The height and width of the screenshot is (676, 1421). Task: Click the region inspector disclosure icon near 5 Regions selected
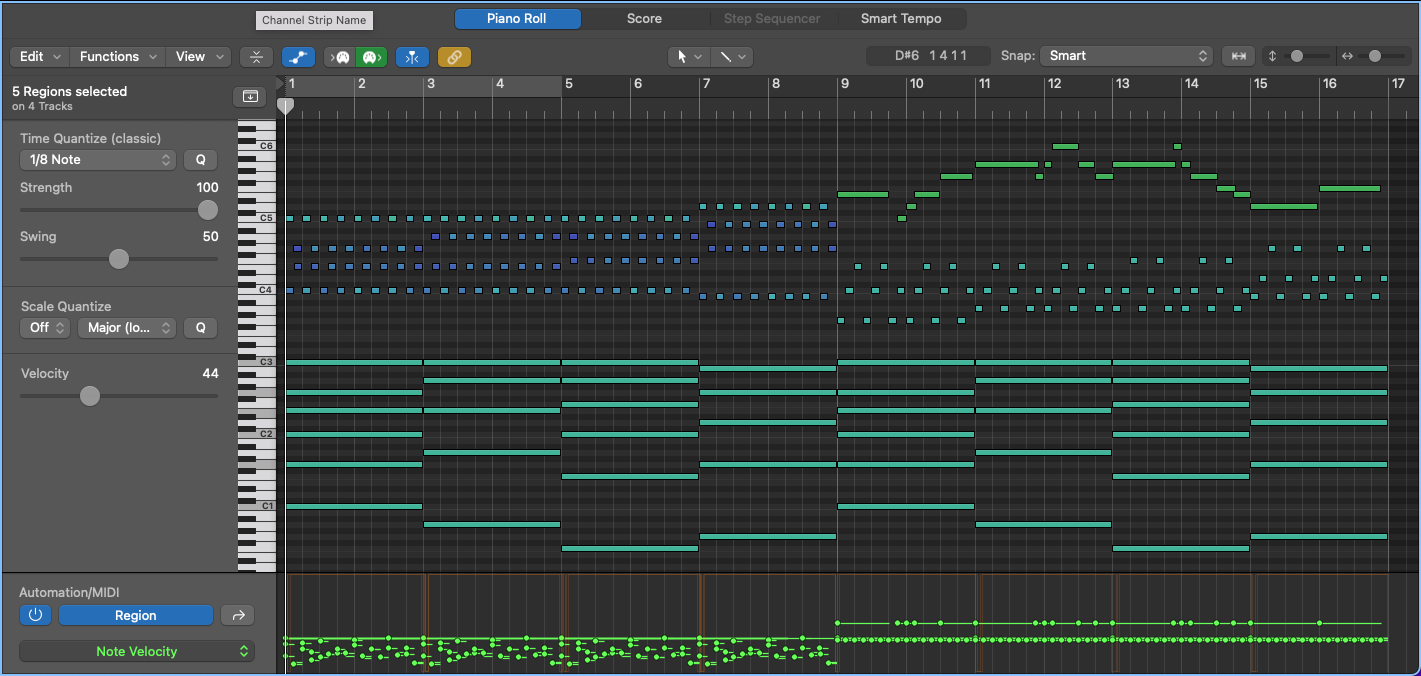(250, 96)
